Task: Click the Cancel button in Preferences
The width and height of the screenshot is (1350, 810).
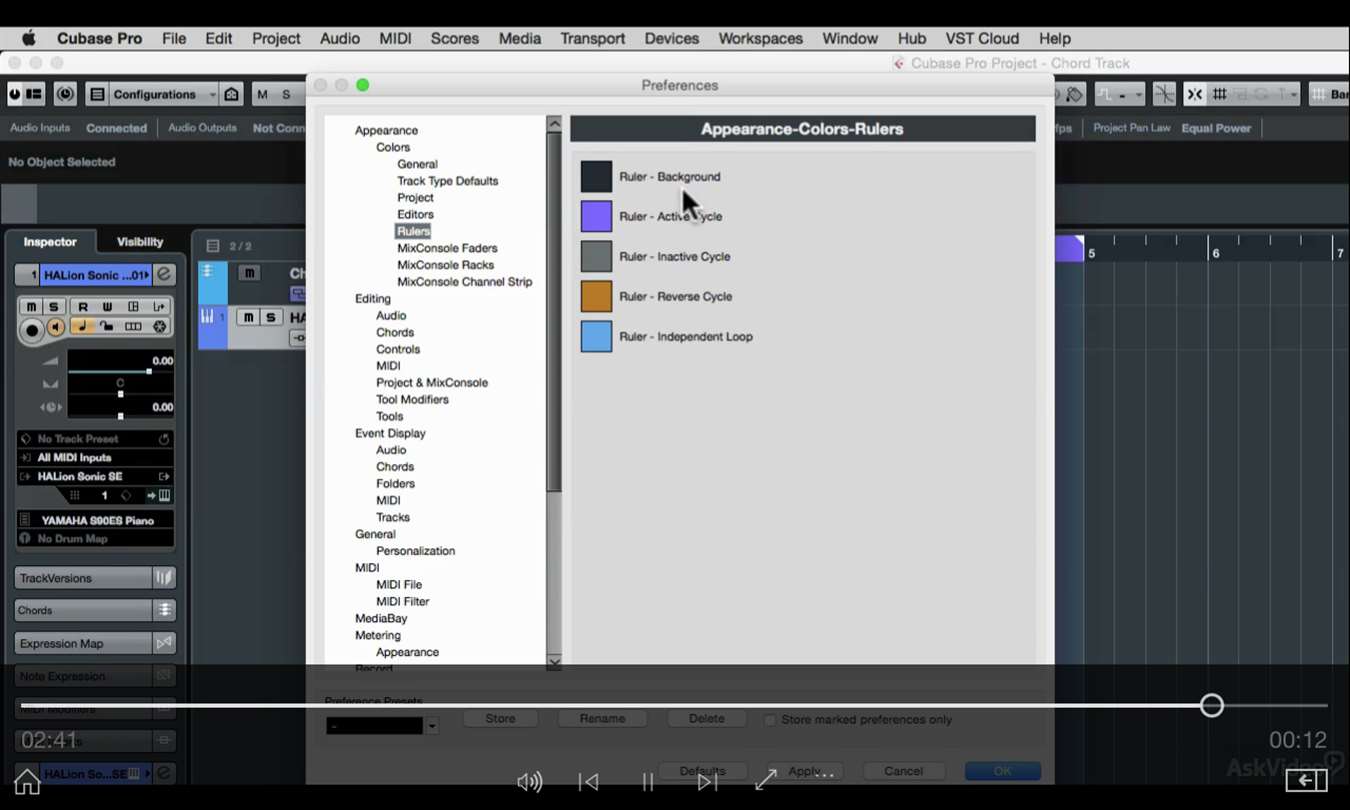Action: click(x=903, y=771)
